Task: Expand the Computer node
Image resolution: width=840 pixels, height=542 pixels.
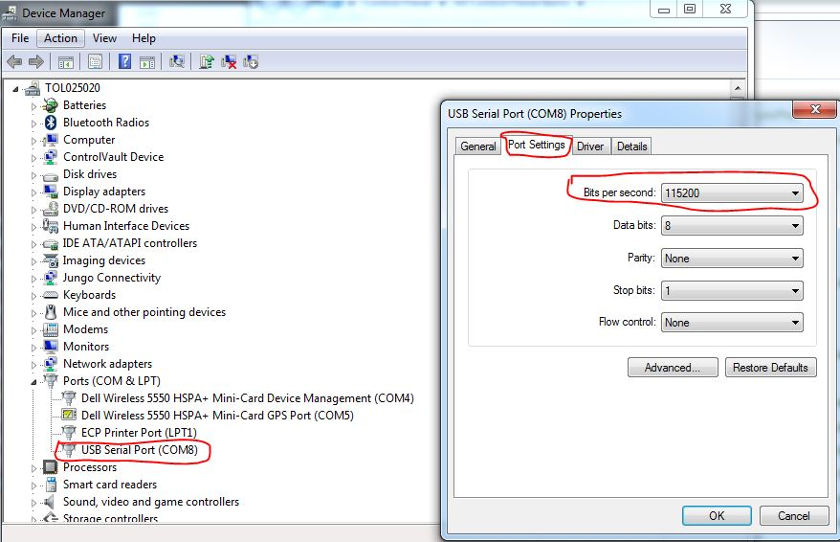Action: click(34, 141)
